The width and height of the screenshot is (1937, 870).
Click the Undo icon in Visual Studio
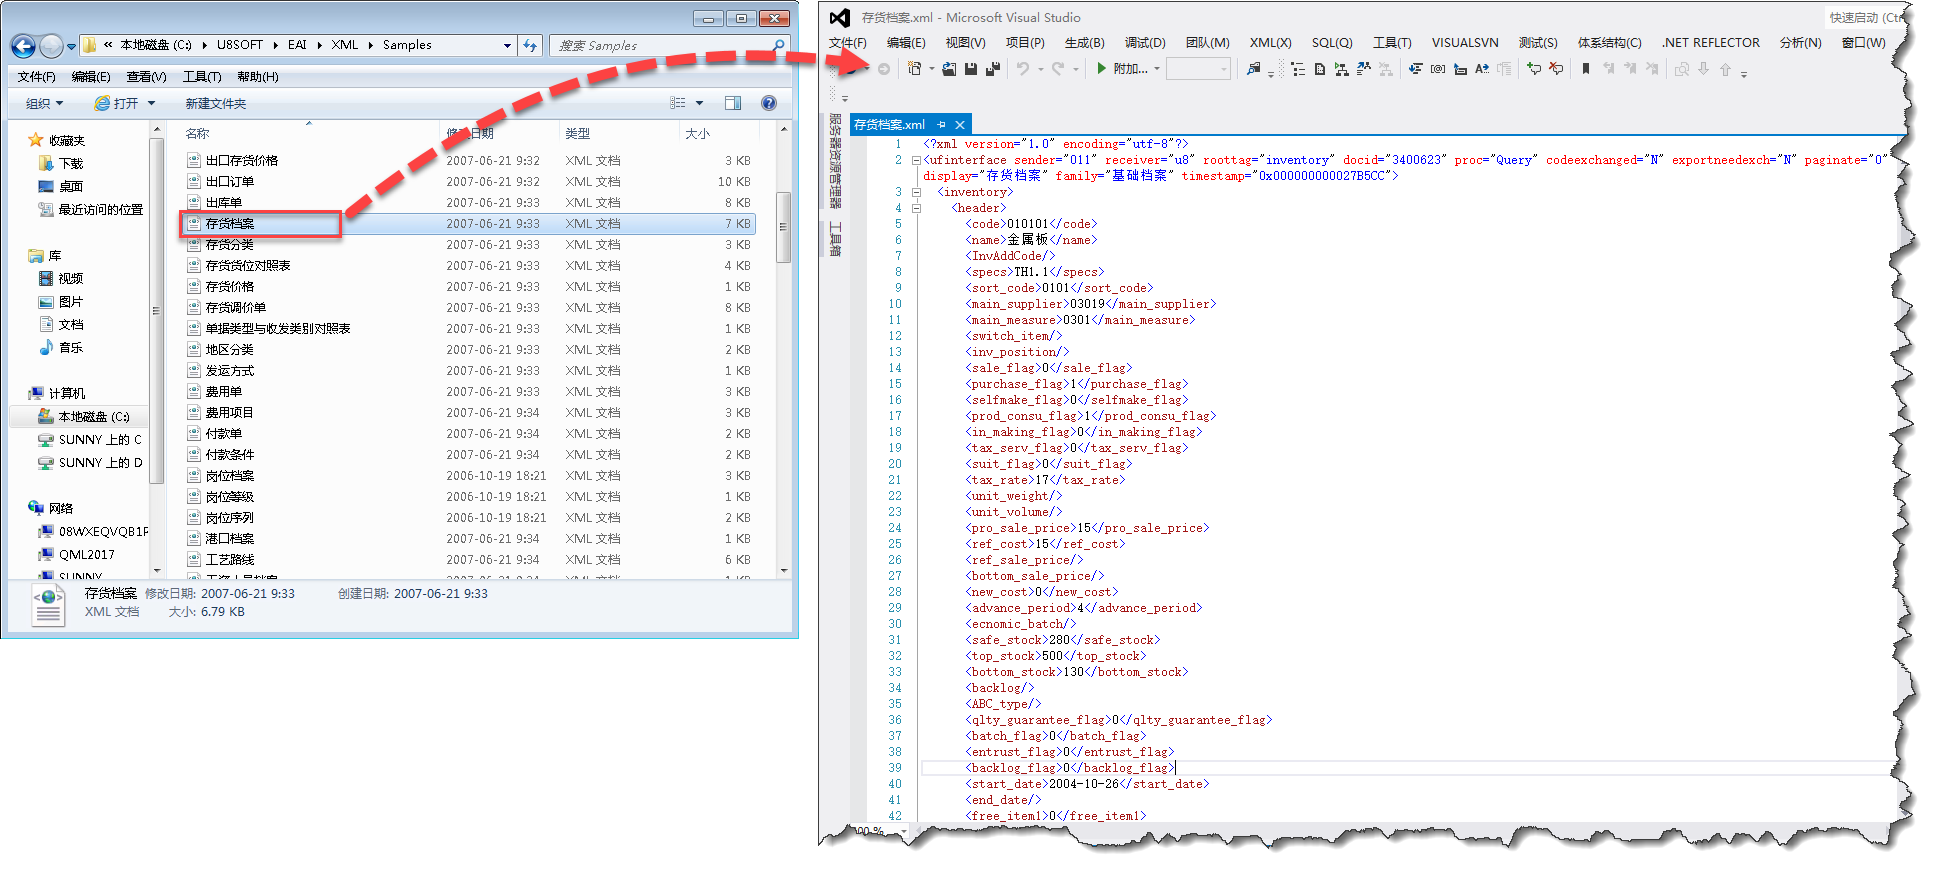click(x=1022, y=69)
